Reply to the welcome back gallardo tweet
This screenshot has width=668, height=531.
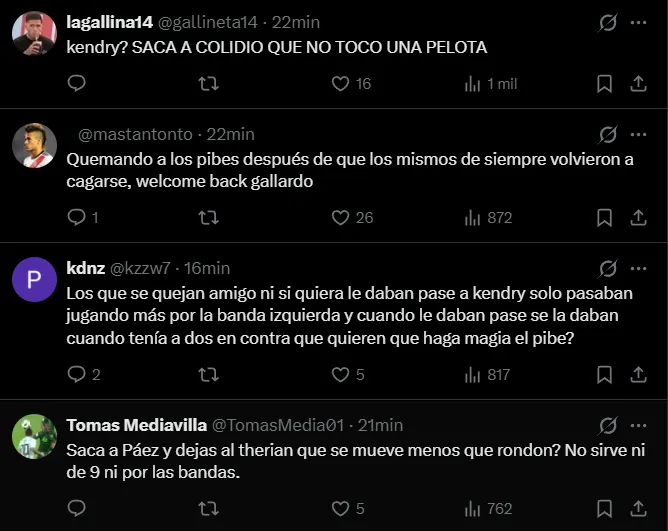click(x=77, y=217)
